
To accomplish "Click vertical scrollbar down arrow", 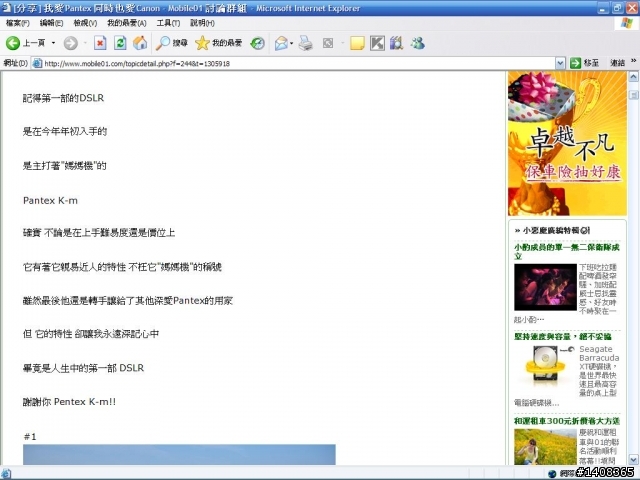I will click(633, 460).
